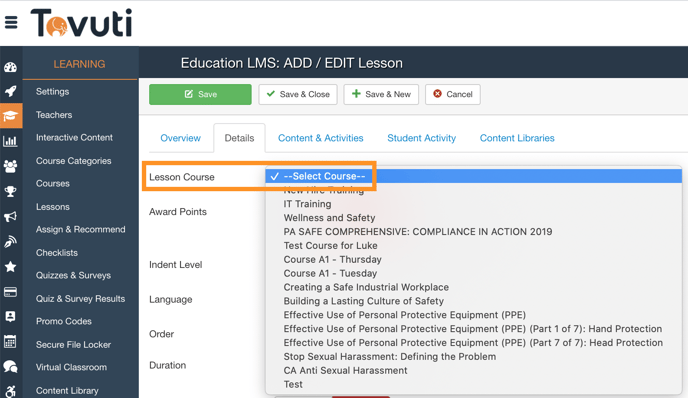The width and height of the screenshot is (688, 398).
Task: Choose Test Course for Luke
Action: pos(473,246)
